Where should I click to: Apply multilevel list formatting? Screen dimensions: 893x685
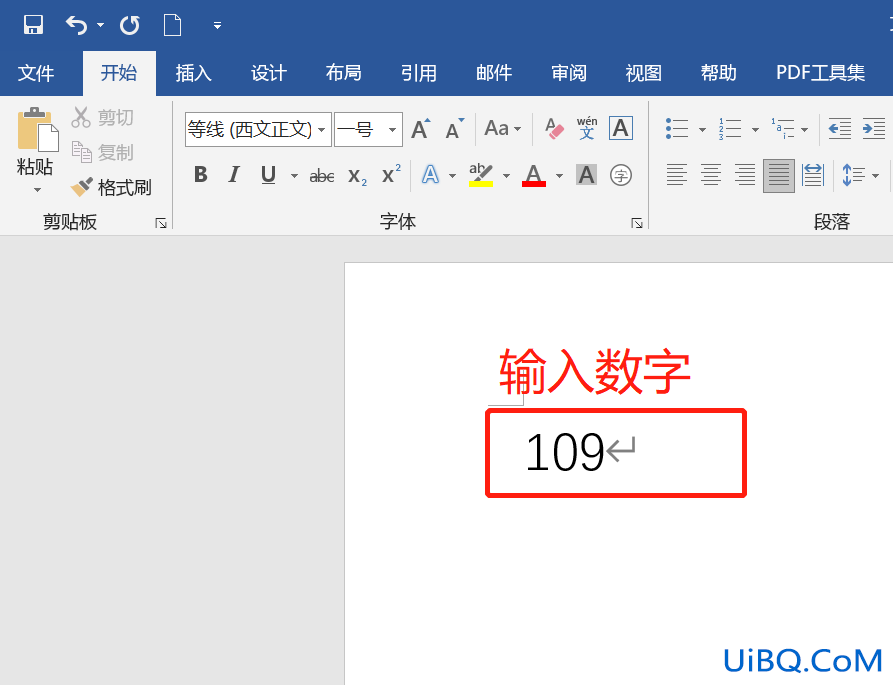point(783,129)
